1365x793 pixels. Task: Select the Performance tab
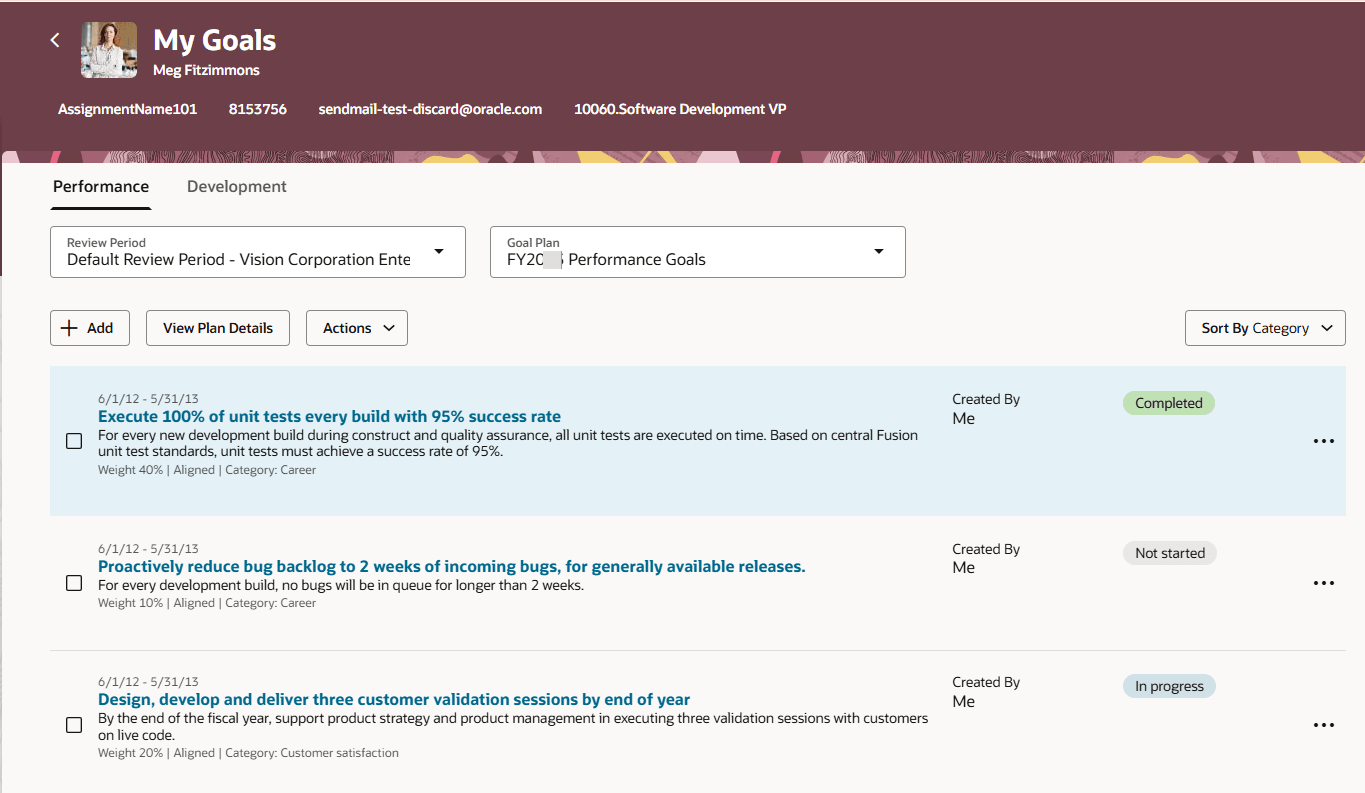[101, 187]
